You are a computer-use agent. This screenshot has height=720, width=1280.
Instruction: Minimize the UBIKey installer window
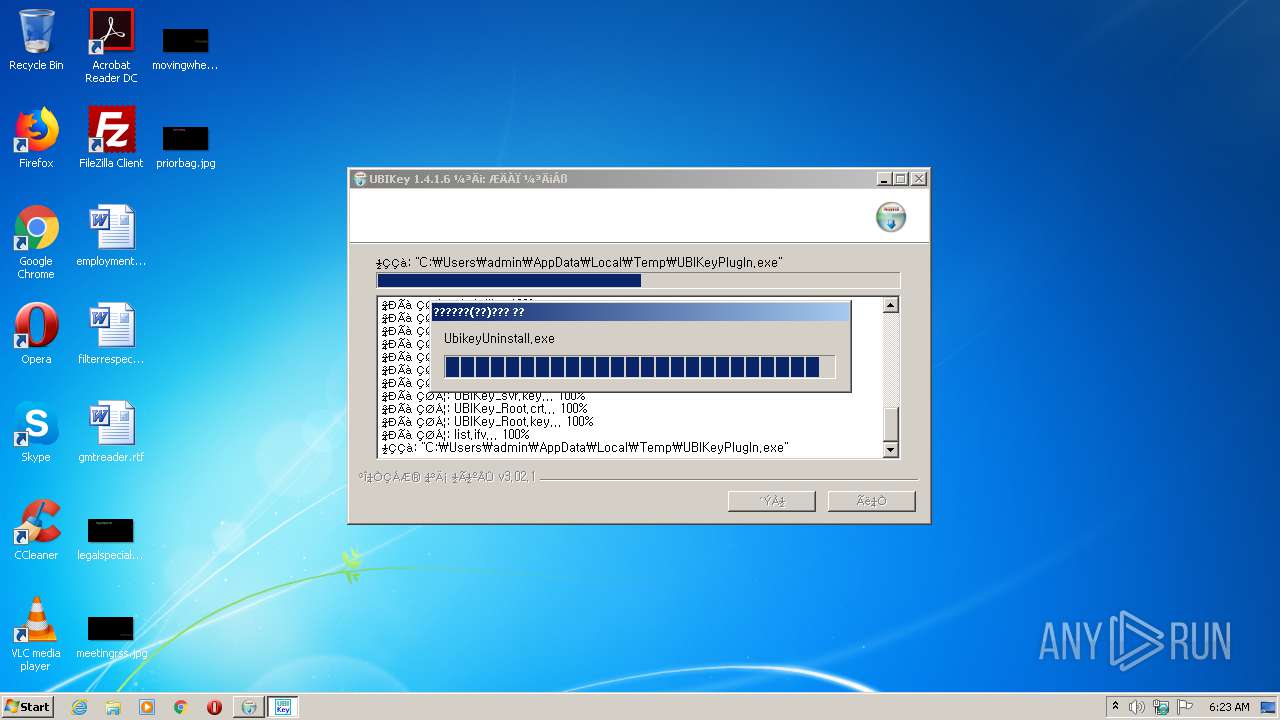click(x=884, y=179)
